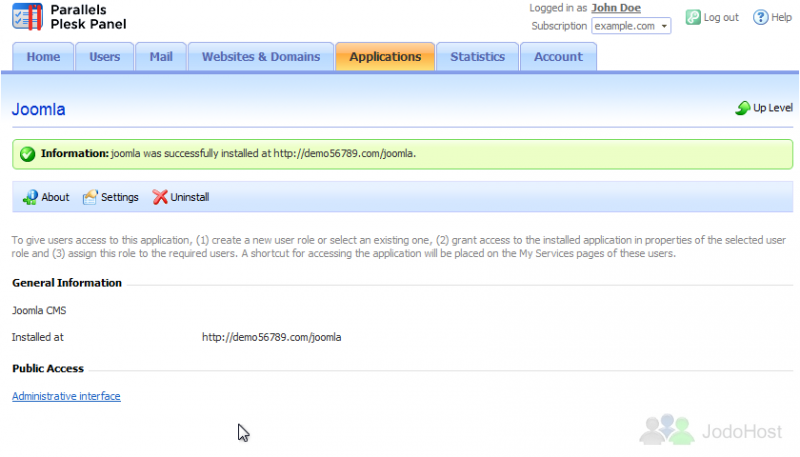
Task: Click the red Uninstall X icon
Action: (x=160, y=197)
